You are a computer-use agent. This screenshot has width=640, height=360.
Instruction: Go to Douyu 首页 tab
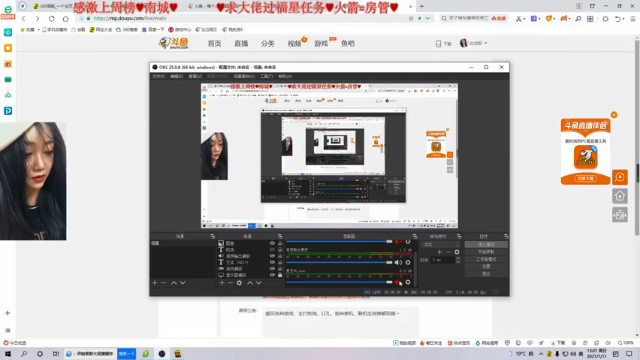click(x=214, y=43)
